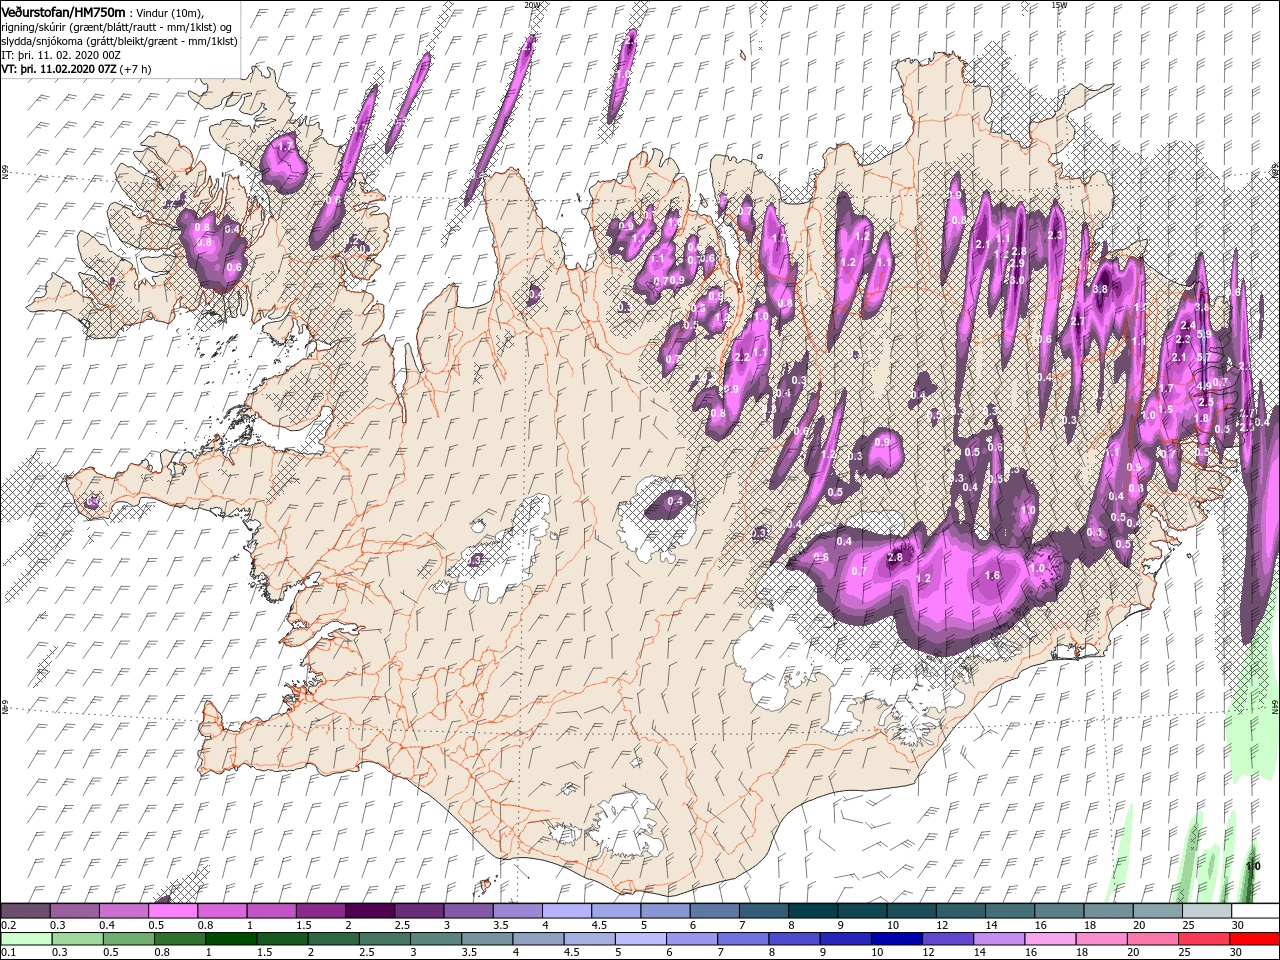Screen dimensions: 1280x960
Task: Click the "3.8" precipitation value on the map
Action: coord(1100,289)
